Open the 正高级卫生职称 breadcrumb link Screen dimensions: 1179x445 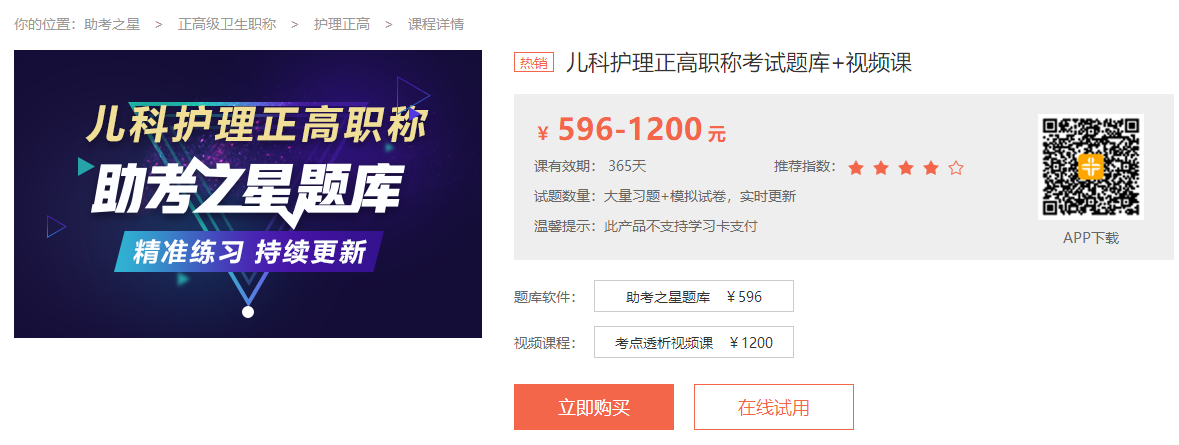click(227, 25)
